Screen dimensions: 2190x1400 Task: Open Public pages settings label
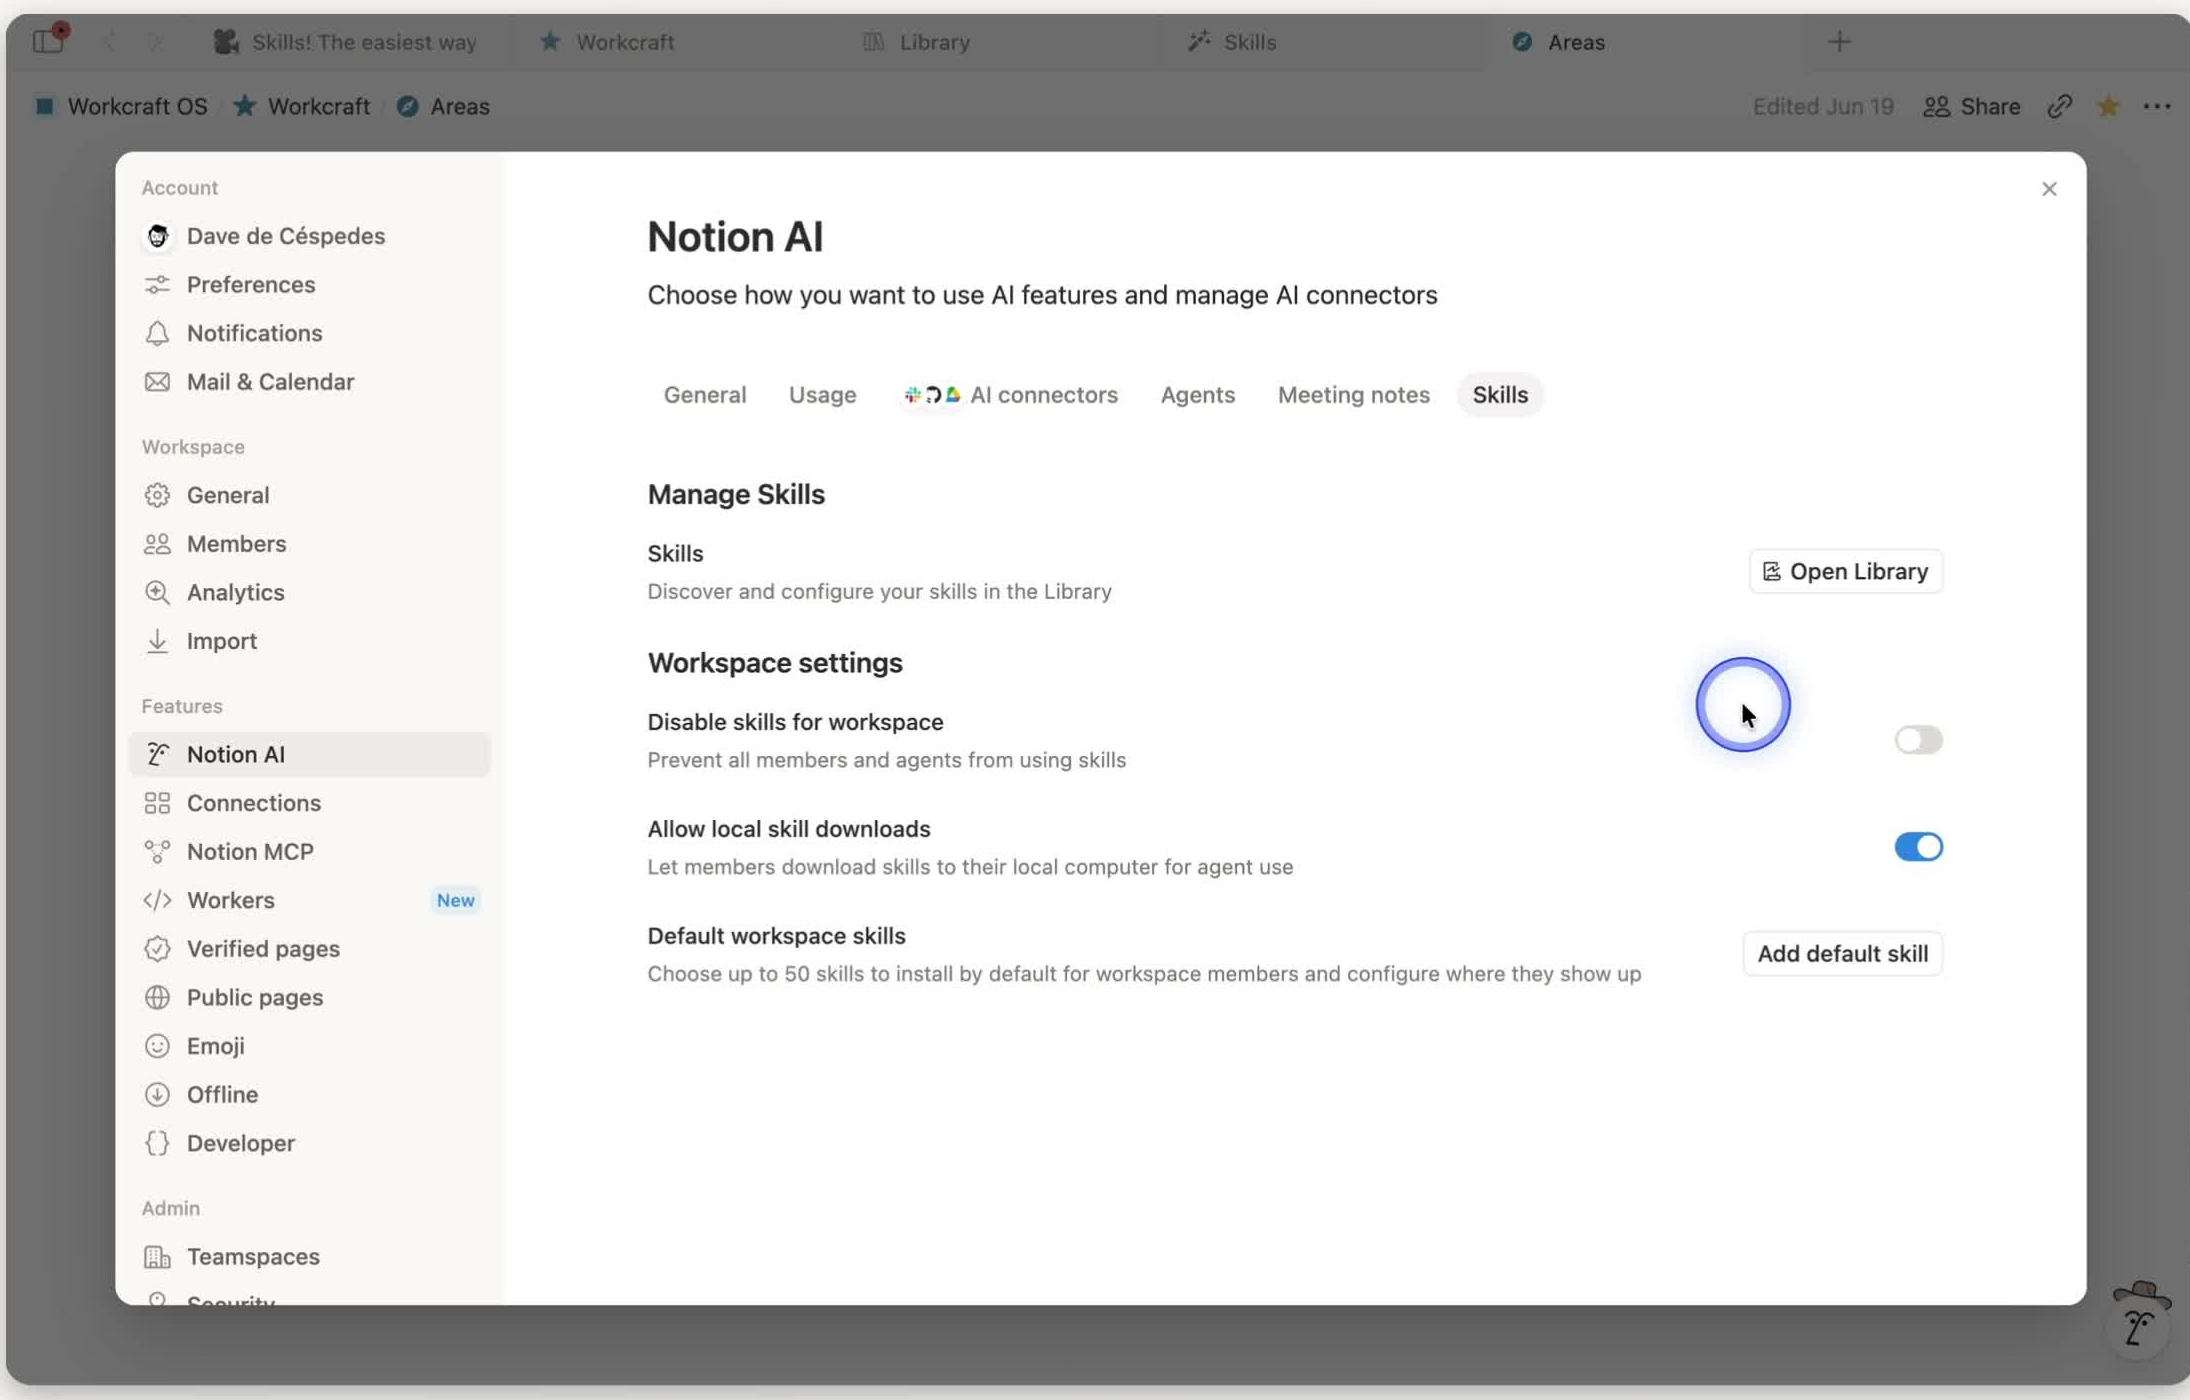pyautogui.click(x=255, y=998)
